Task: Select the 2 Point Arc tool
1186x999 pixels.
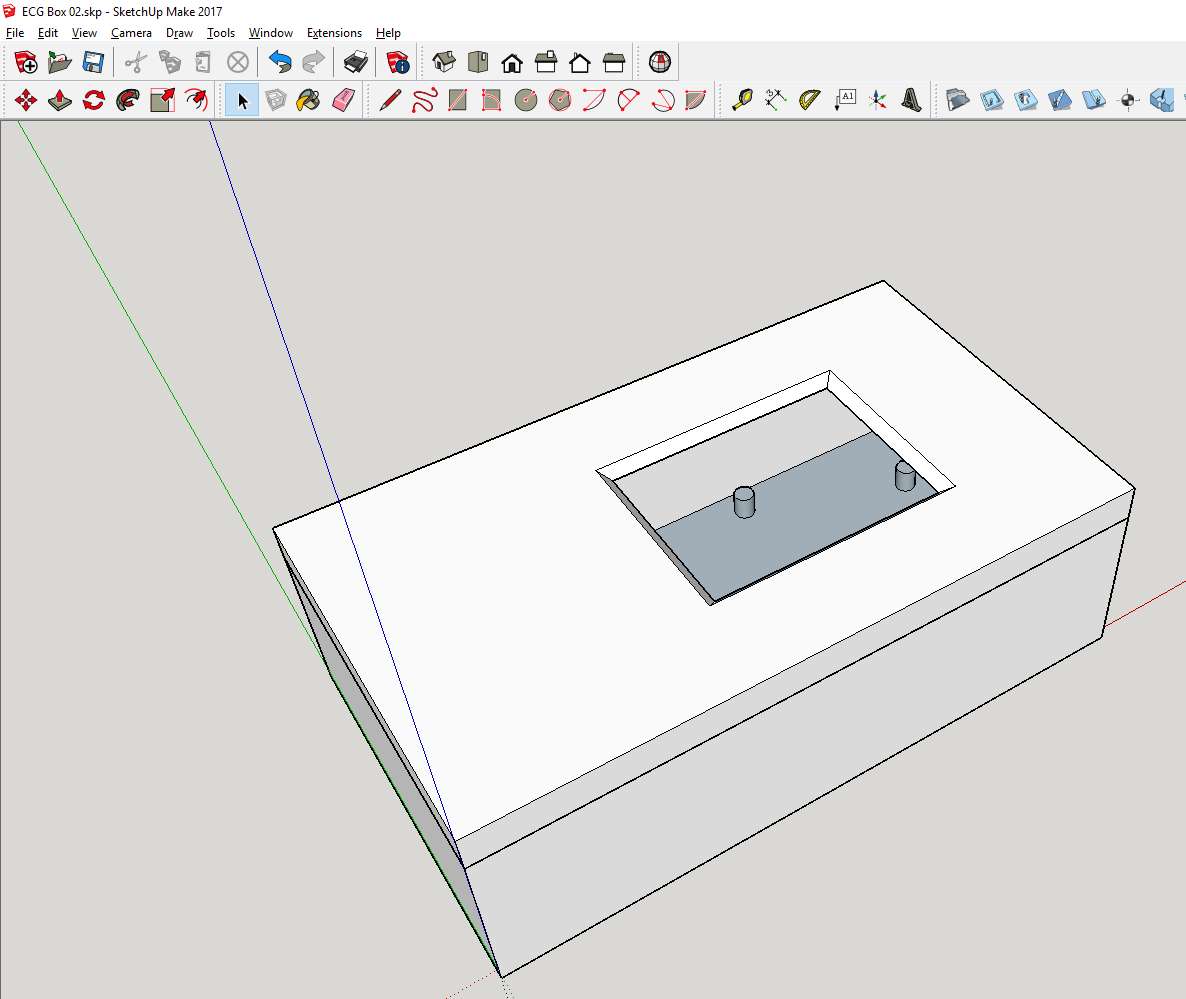Action: click(x=627, y=99)
